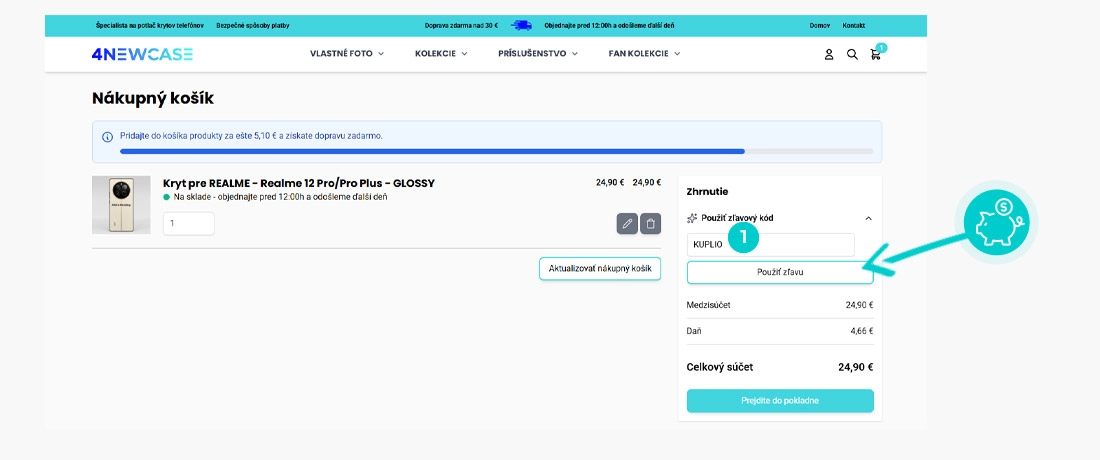Screen dimensions: 1100x460
Task: Click the sparkle icon beside discount code
Action: [692, 218]
